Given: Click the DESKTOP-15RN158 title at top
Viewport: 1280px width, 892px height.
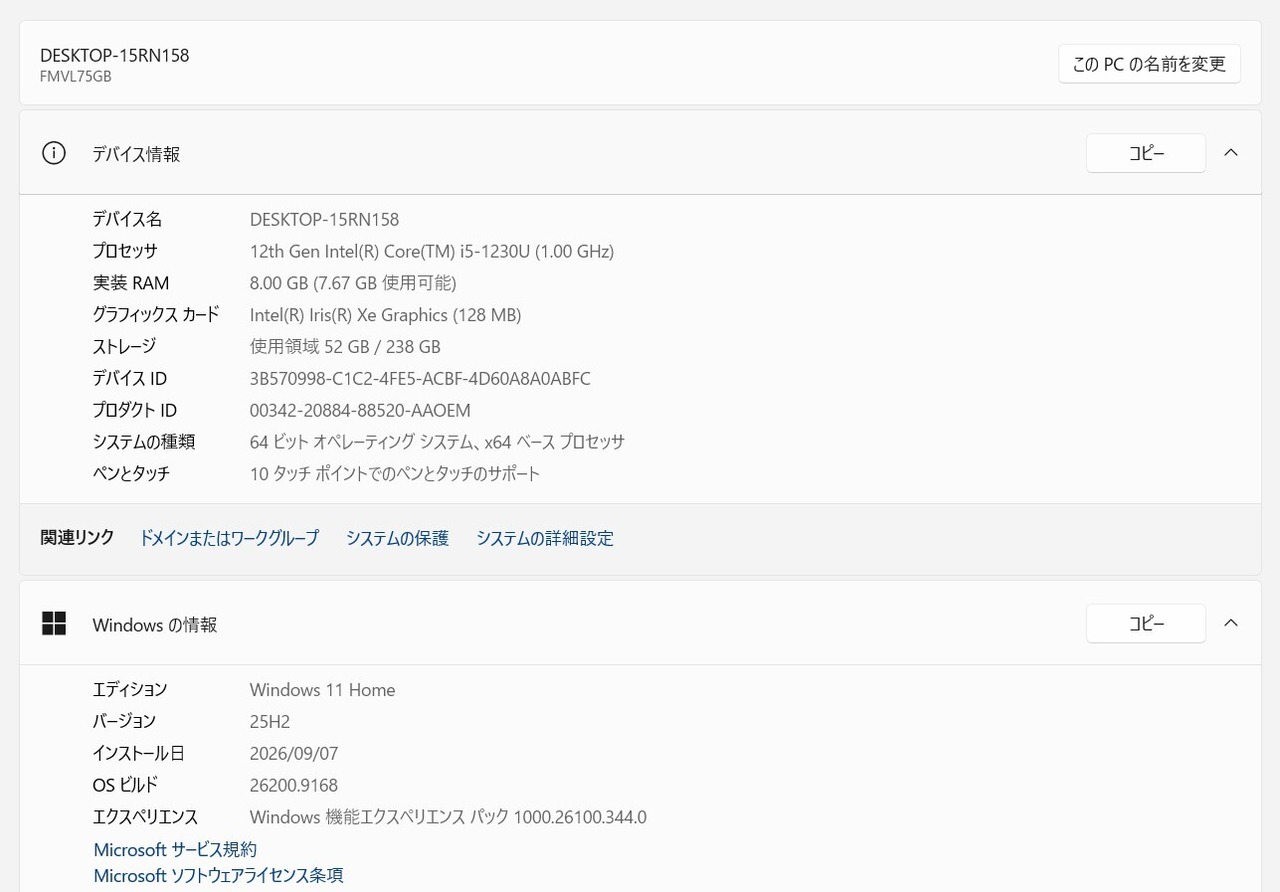Looking at the screenshot, I should [114, 55].
